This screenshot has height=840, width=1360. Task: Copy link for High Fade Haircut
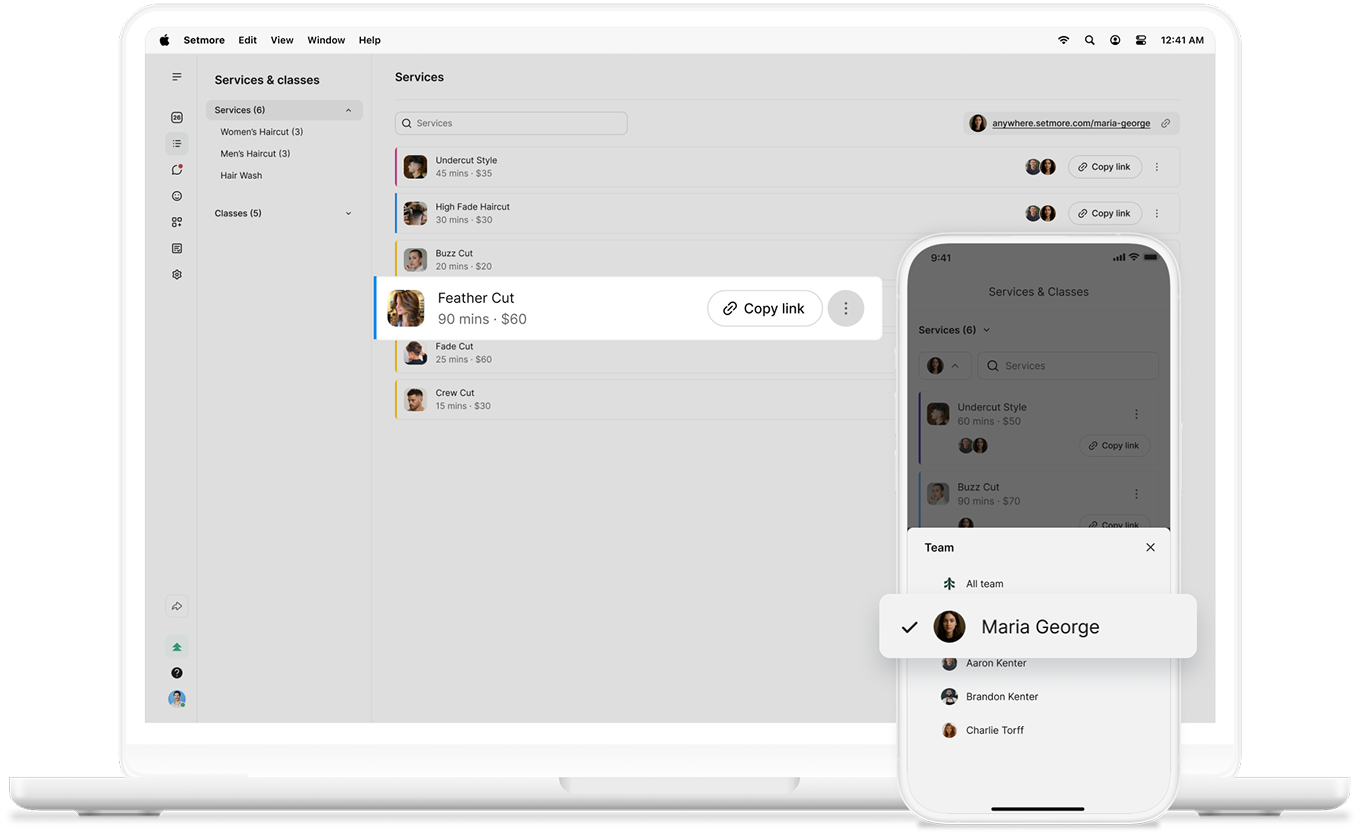[x=1105, y=213]
